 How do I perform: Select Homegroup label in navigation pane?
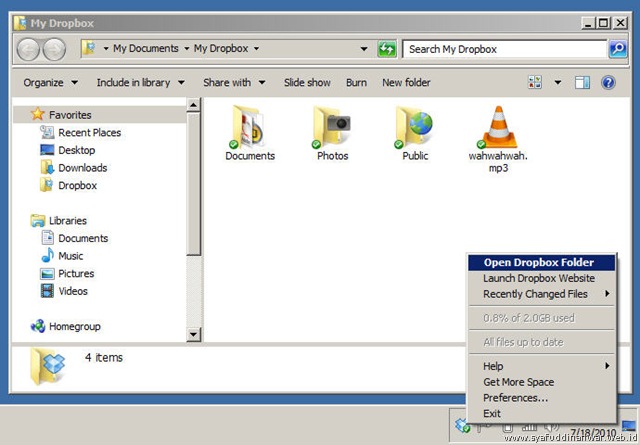(x=75, y=327)
